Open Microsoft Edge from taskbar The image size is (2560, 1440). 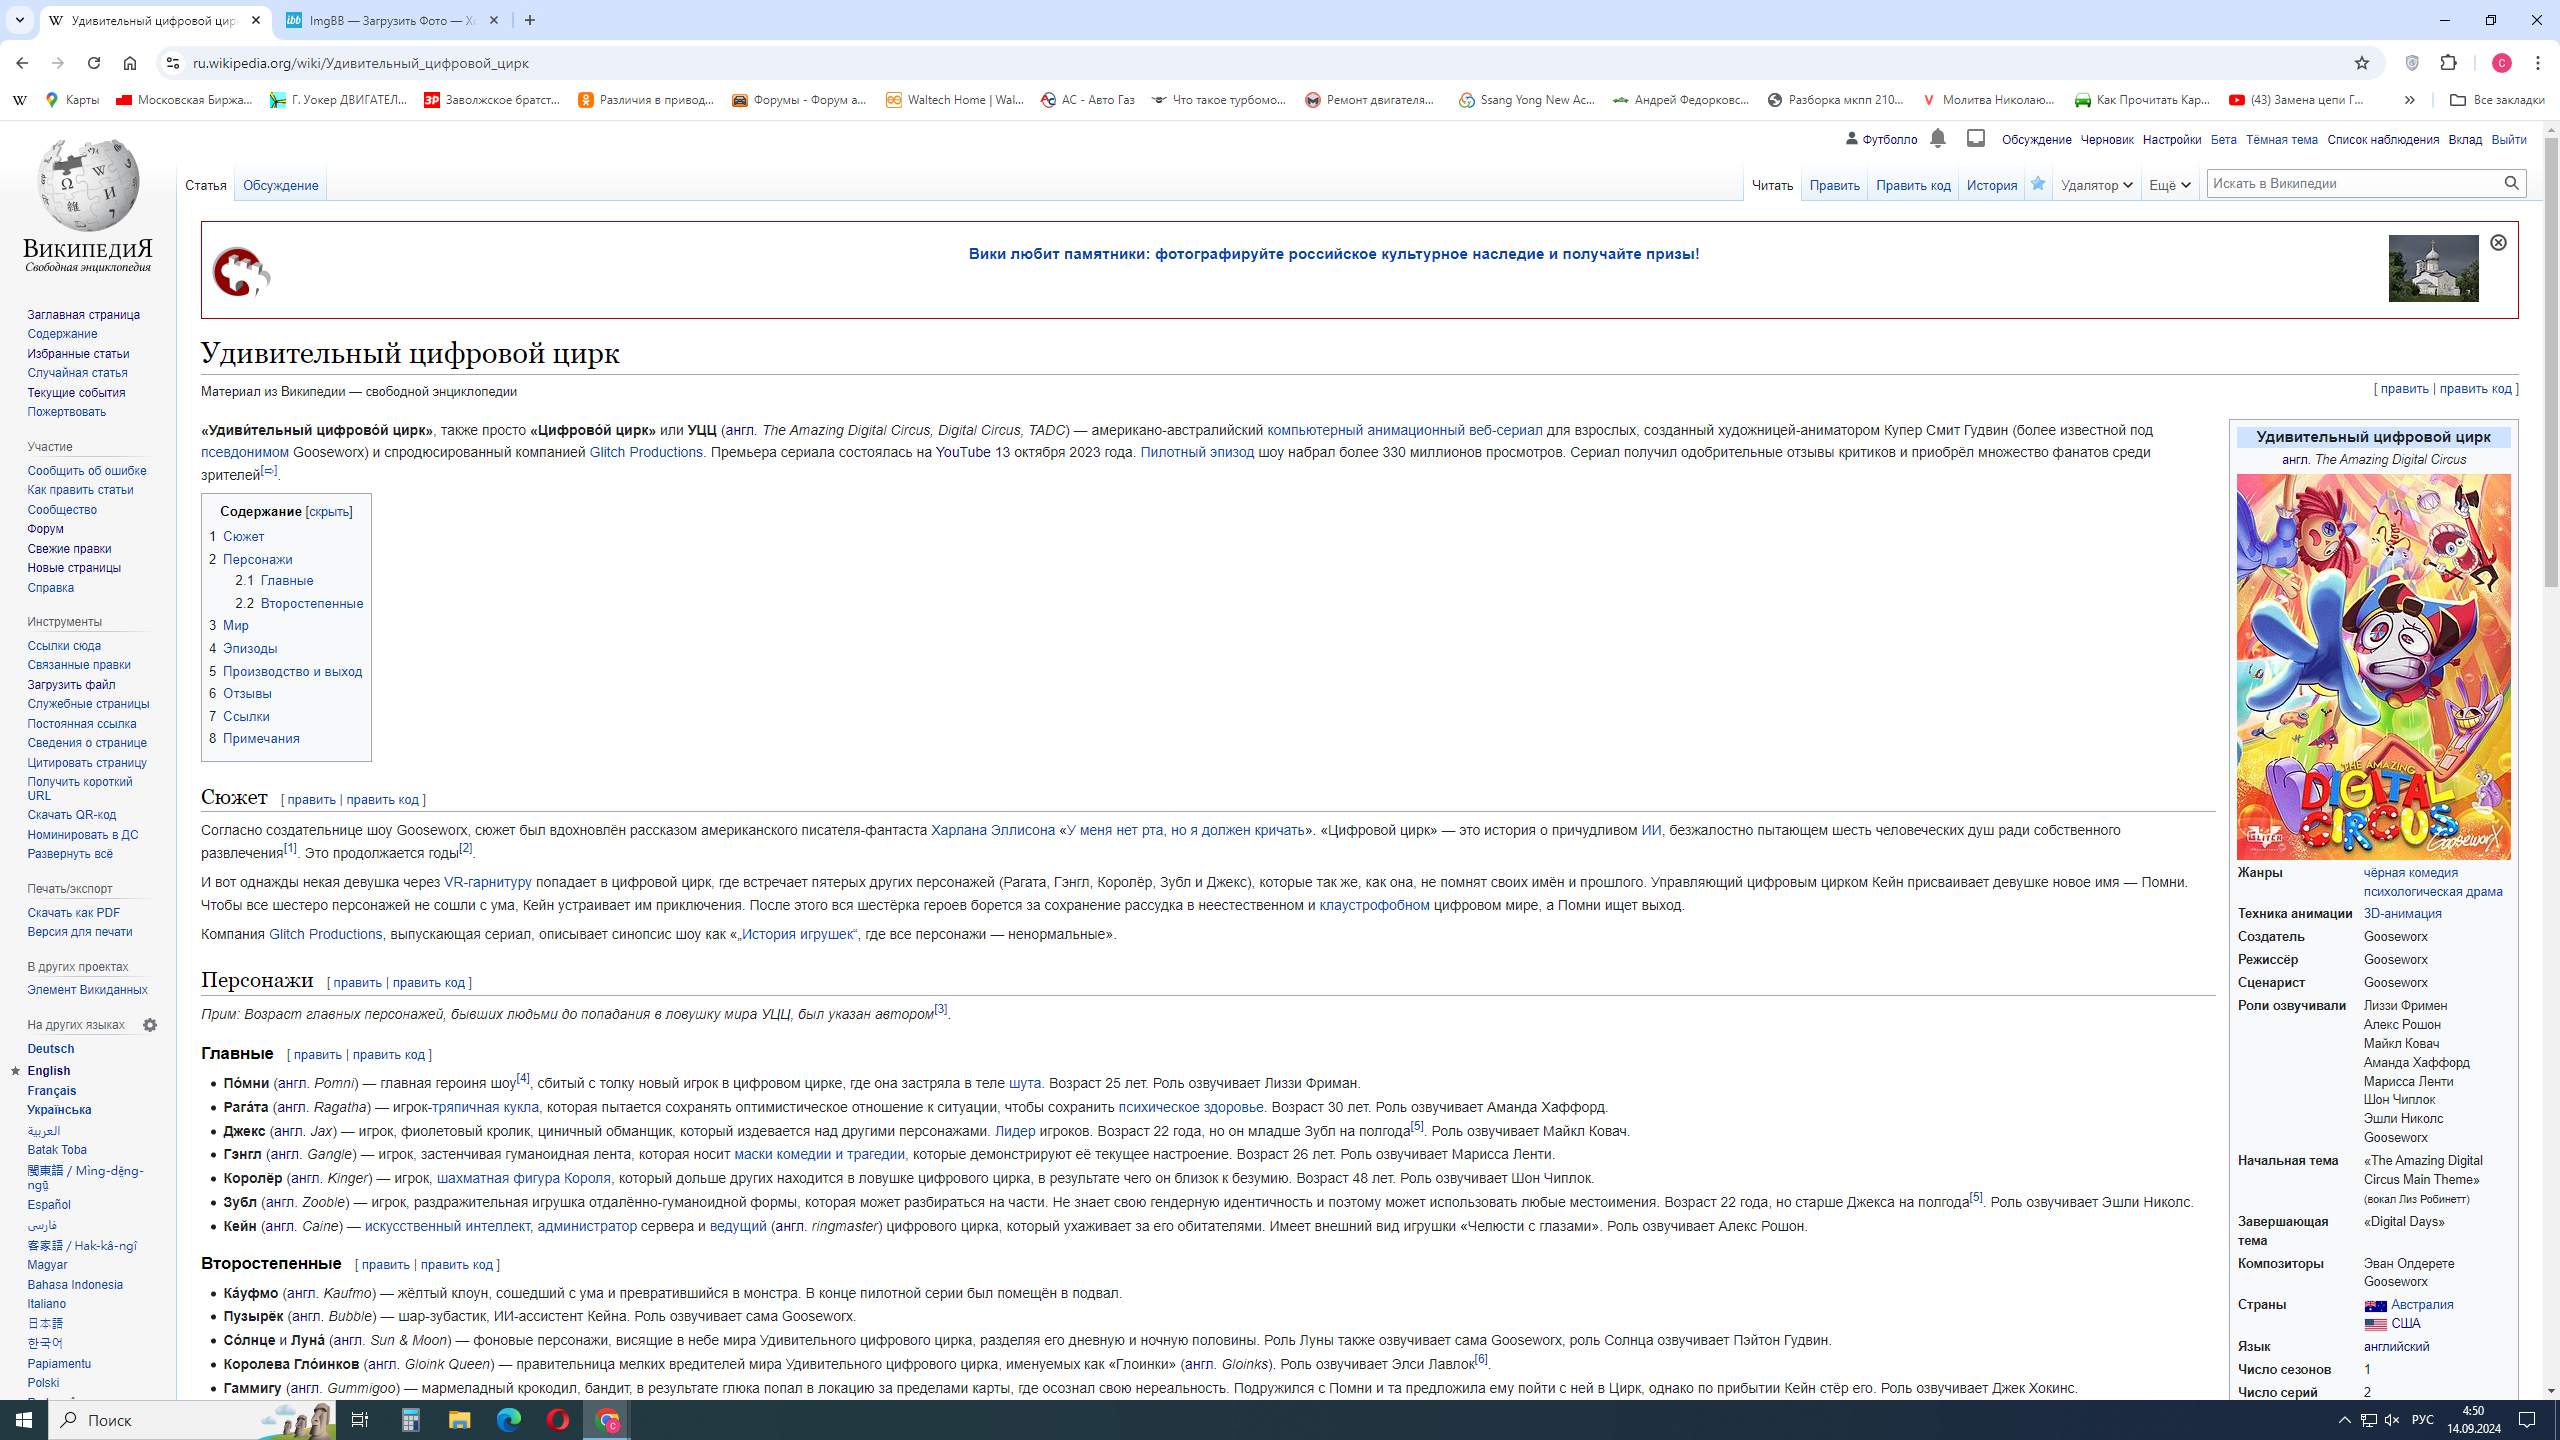pos(508,1420)
